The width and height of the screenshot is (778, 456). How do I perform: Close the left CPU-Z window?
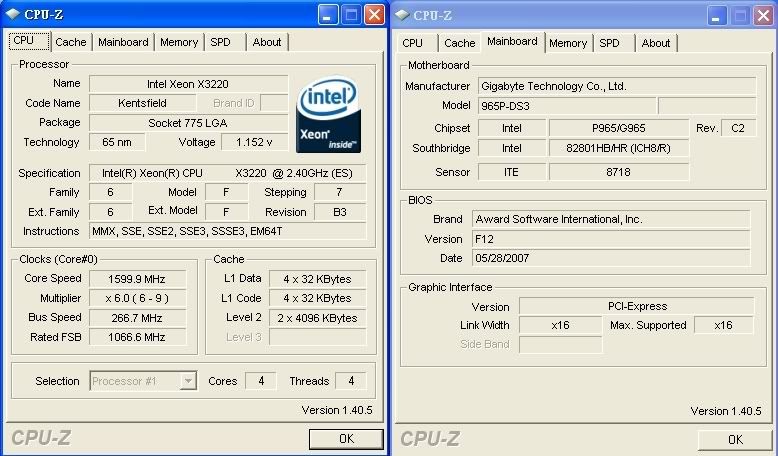pos(375,15)
